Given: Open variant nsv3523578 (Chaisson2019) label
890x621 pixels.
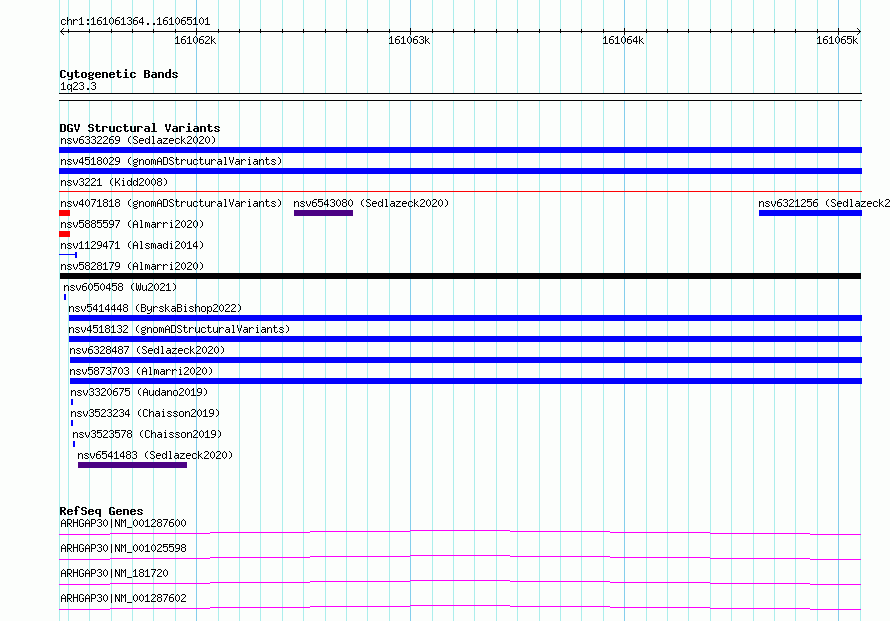Looking at the screenshot, I should pos(147,434).
